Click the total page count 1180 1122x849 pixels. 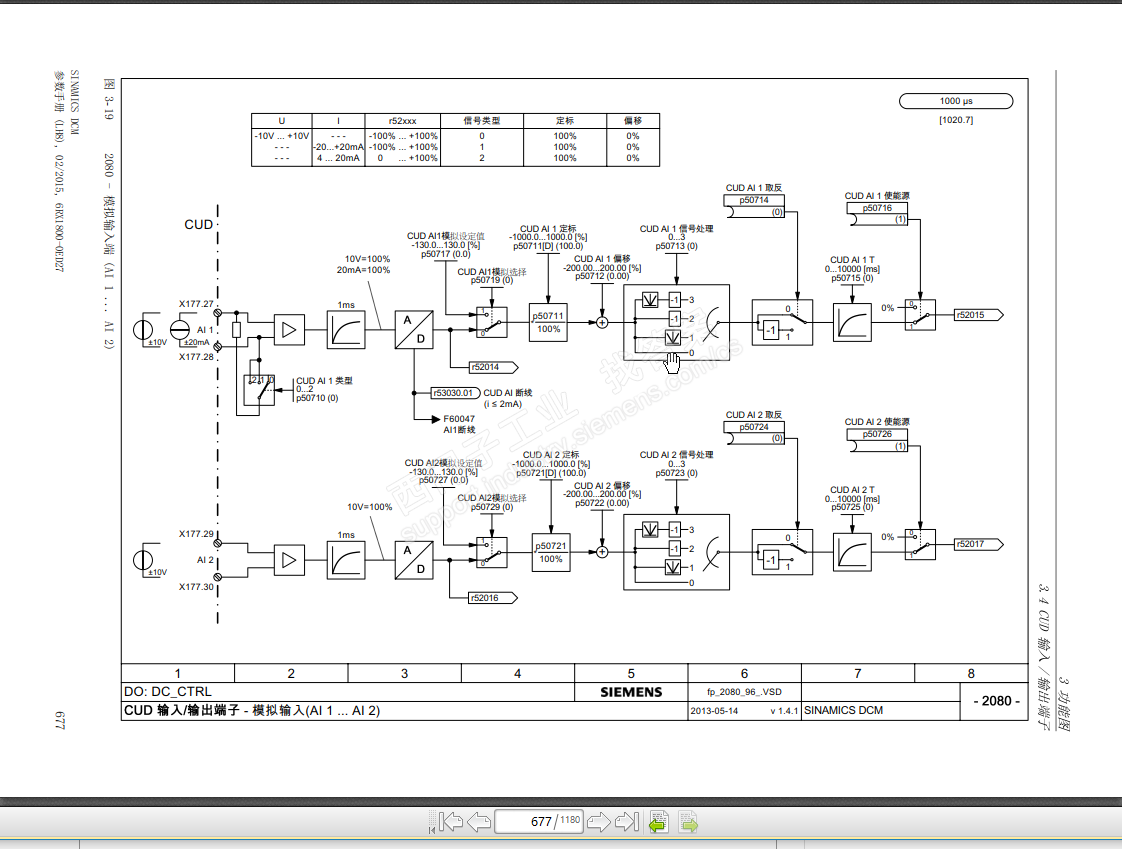(x=570, y=820)
